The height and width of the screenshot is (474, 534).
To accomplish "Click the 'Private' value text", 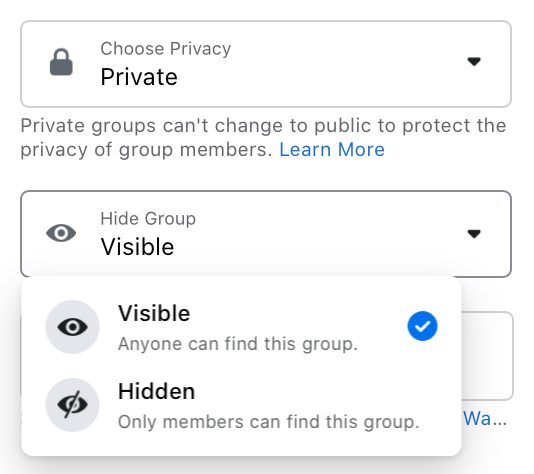I will pyautogui.click(x=139, y=77).
